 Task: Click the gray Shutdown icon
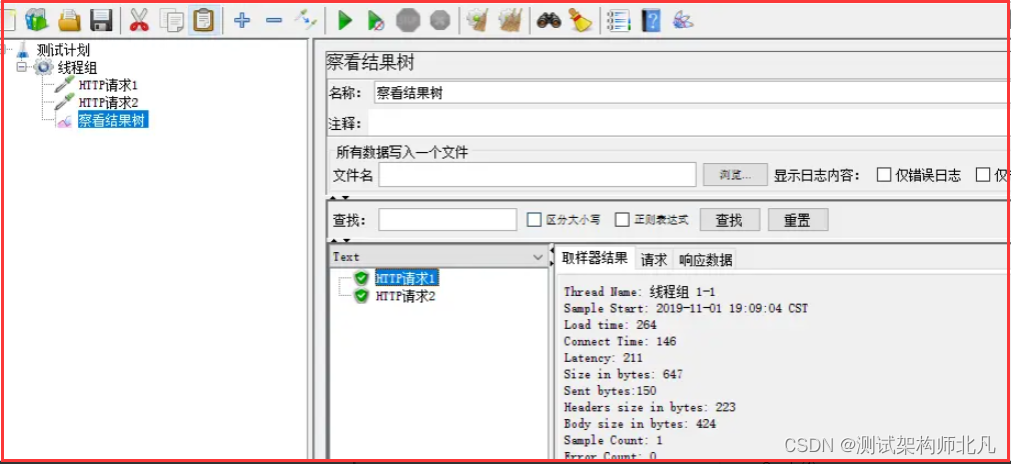pos(440,21)
